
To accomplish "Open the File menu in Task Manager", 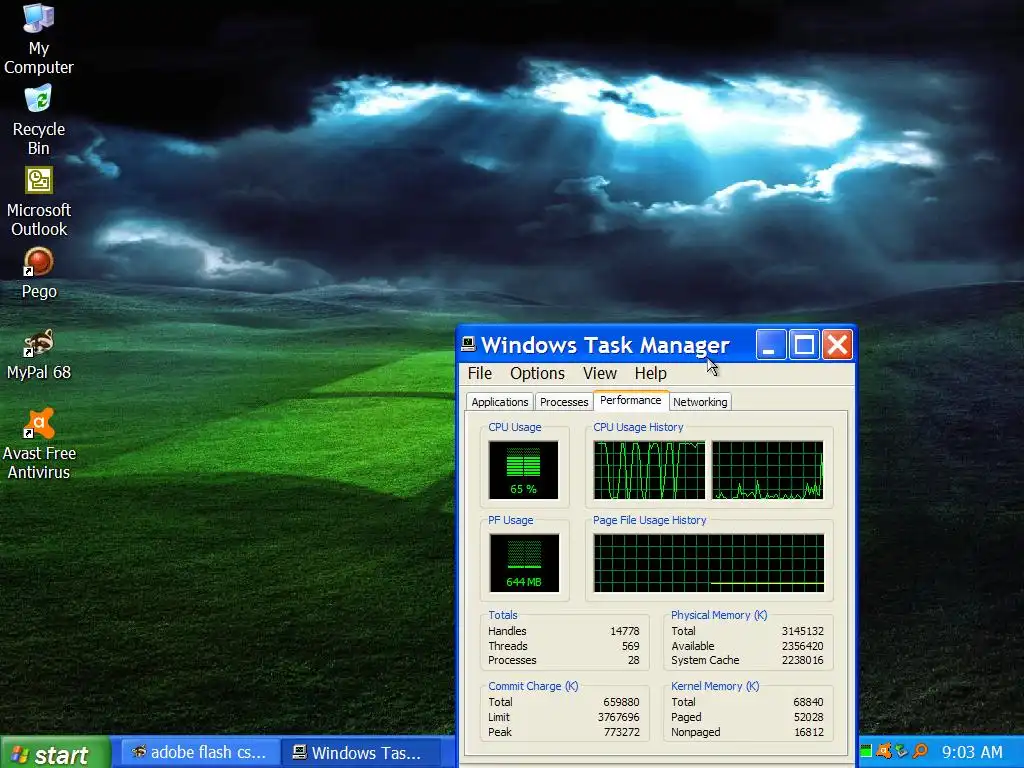I will (x=479, y=374).
